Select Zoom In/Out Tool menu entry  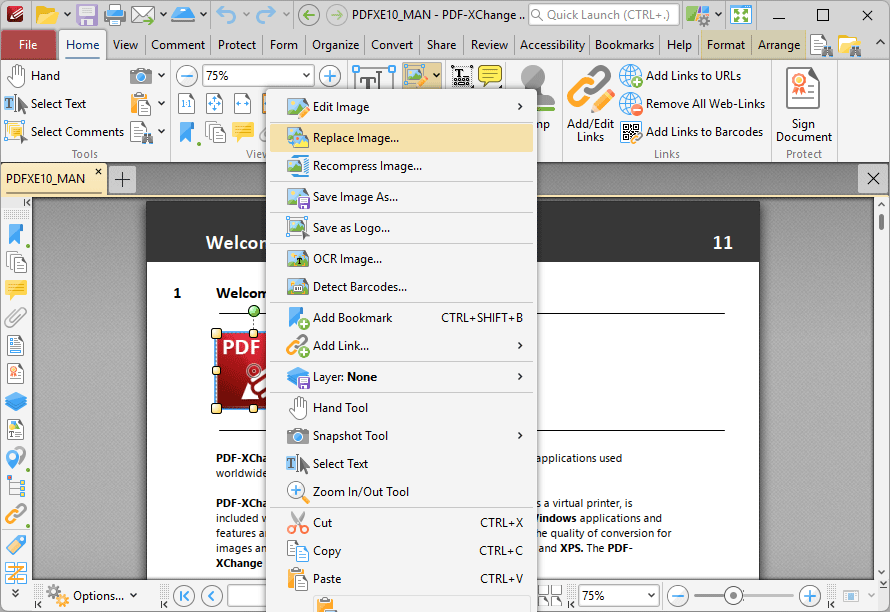click(401, 492)
